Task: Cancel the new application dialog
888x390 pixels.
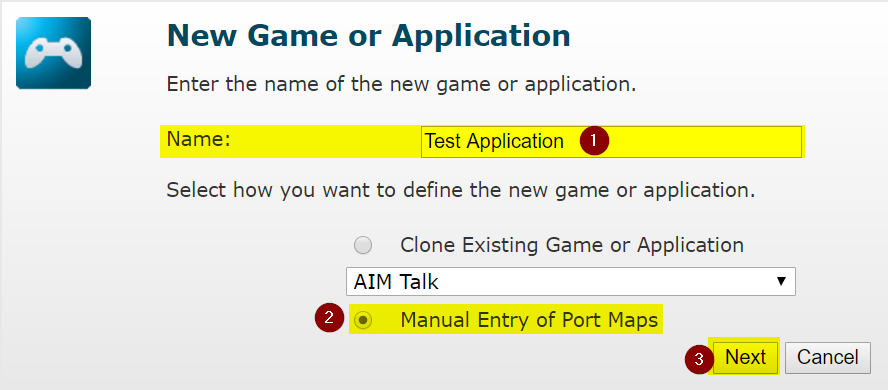Action: point(827,357)
